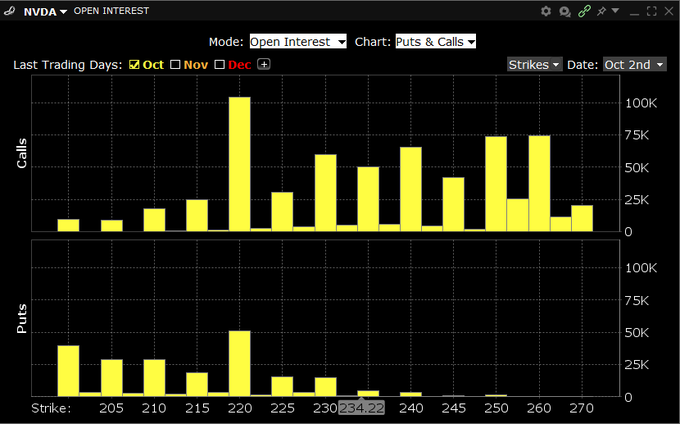Click the 220 strike calls bar
The image size is (680, 424).
pos(240,164)
